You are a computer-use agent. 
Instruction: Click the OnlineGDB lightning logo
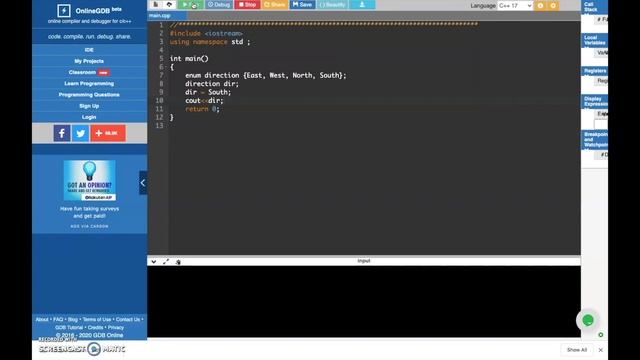(x=64, y=11)
